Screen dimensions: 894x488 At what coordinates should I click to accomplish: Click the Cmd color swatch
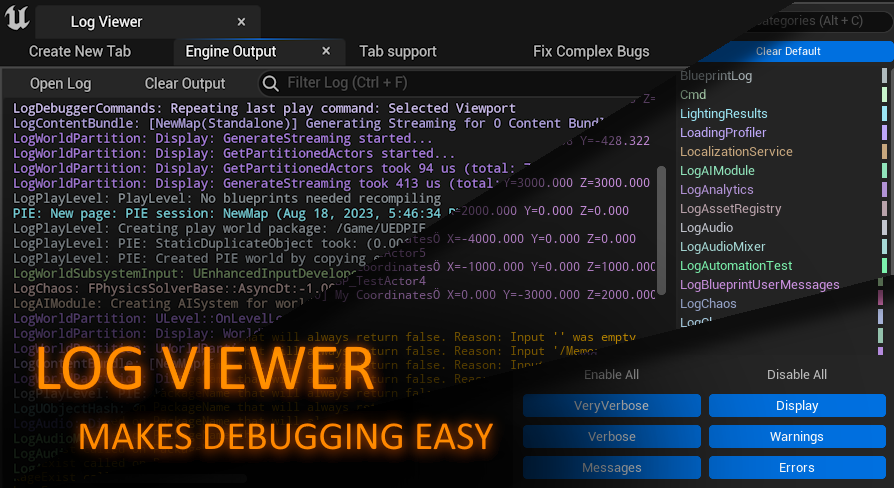(884, 95)
